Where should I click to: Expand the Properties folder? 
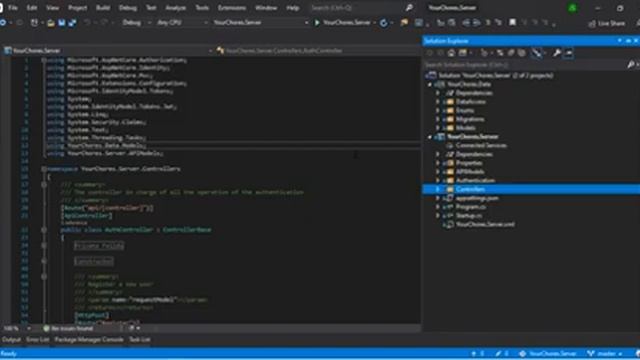[x=438, y=163]
